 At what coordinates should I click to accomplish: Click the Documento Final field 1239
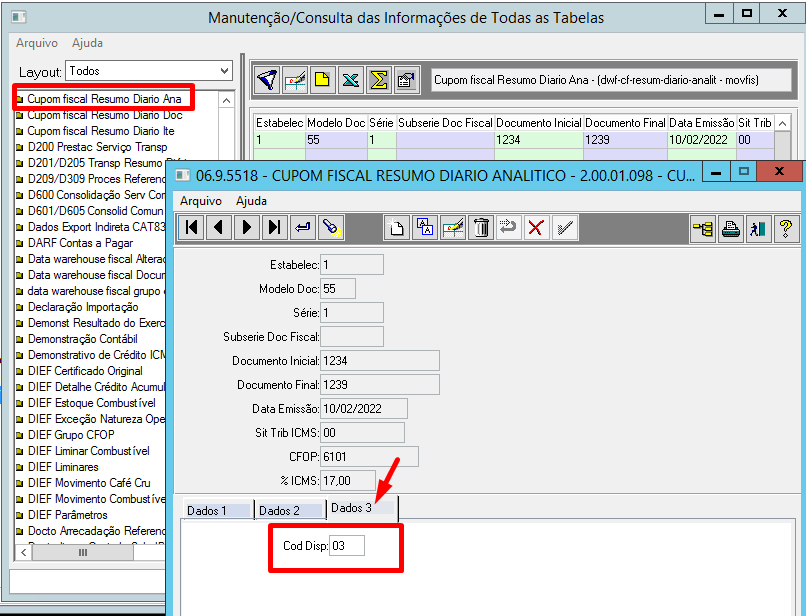point(380,385)
